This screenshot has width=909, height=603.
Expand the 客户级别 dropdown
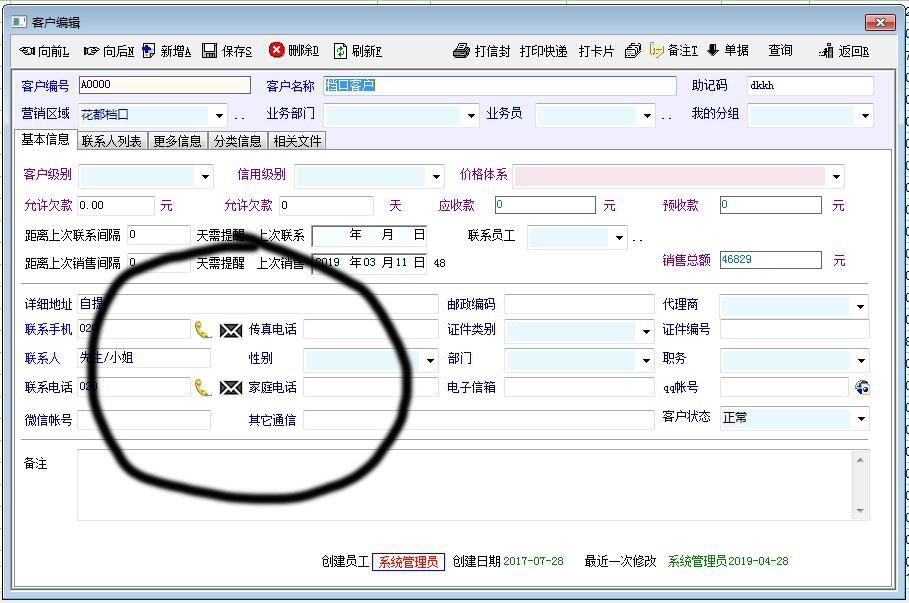[205, 177]
